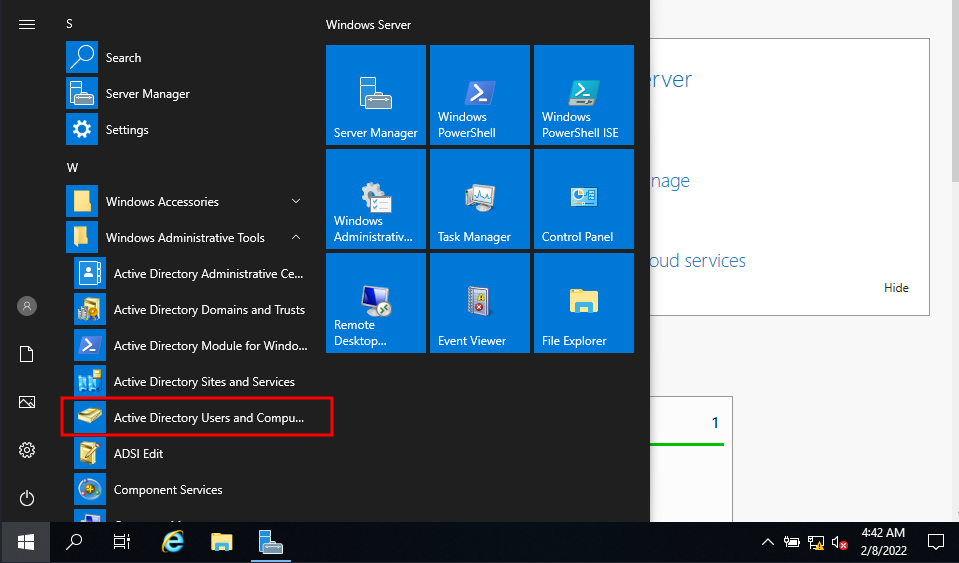Click the Hide link in Server Manager
The height and width of the screenshot is (563, 959).
tap(896, 287)
